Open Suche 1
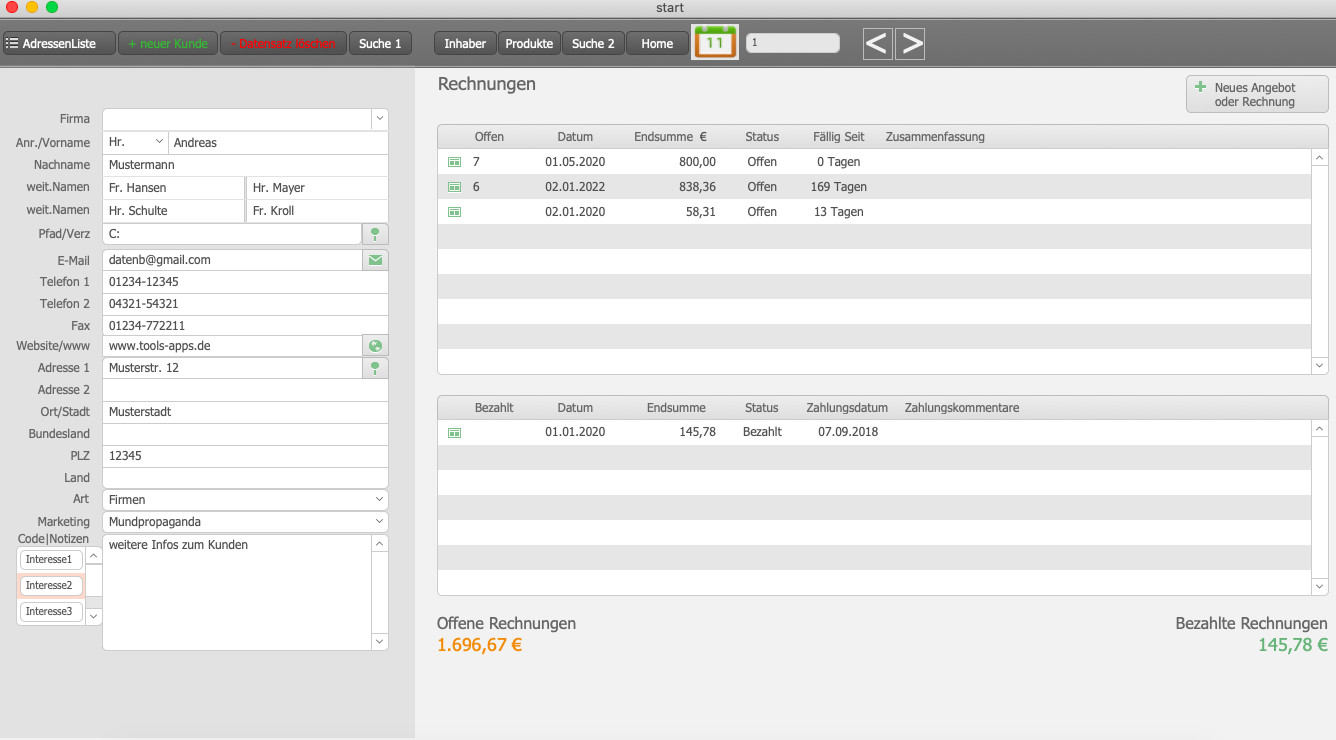 380,44
